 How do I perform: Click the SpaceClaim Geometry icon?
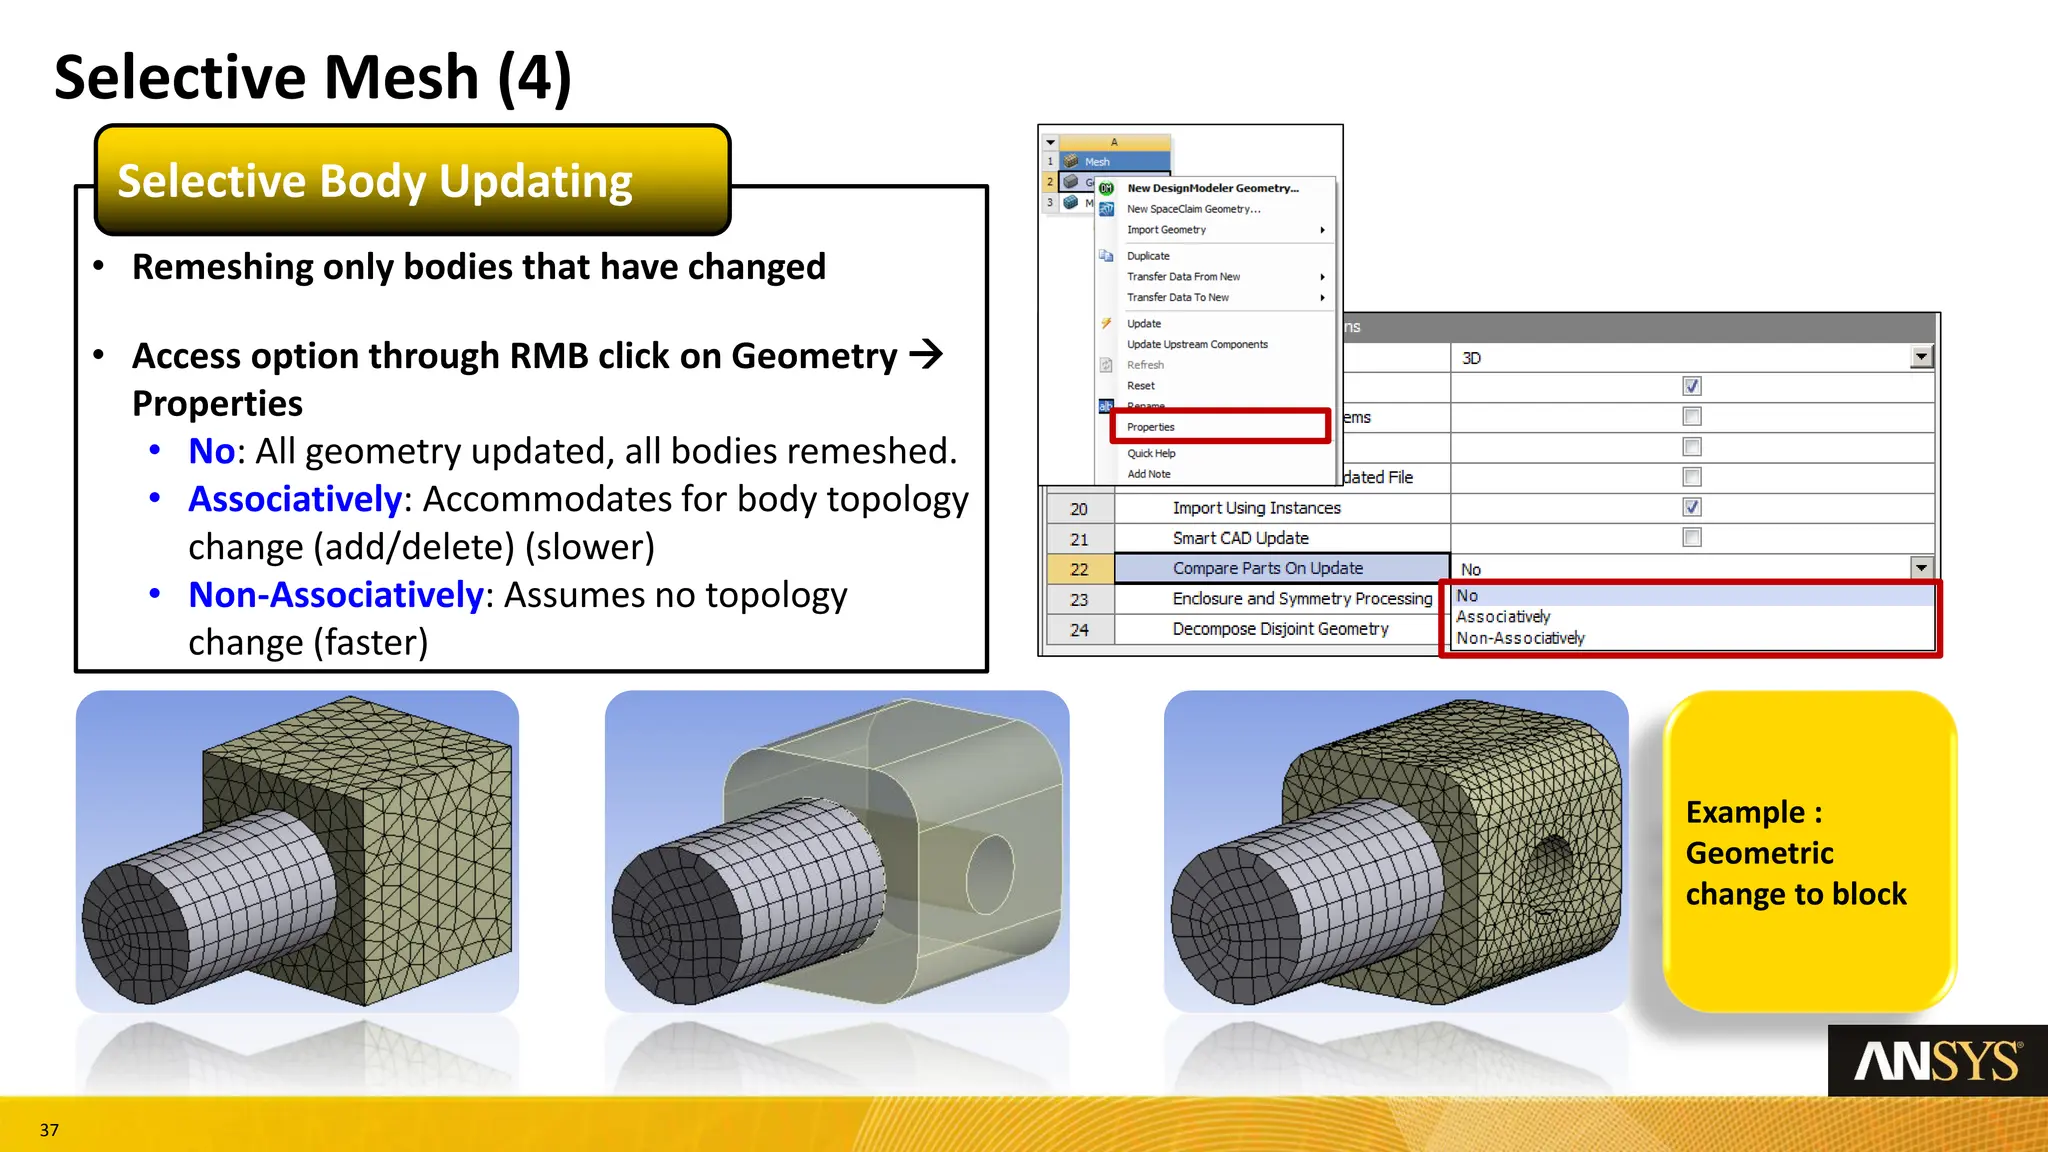coord(1106,209)
